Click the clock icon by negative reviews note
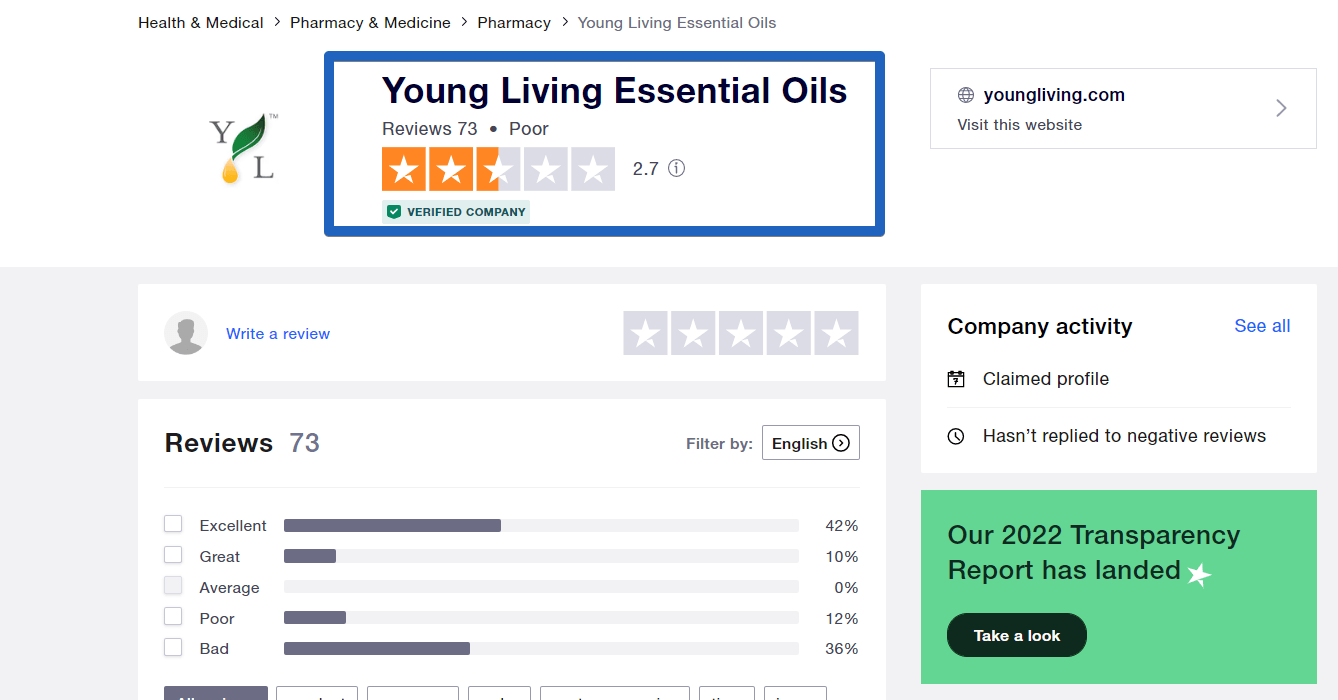The height and width of the screenshot is (700, 1338). (x=956, y=436)
